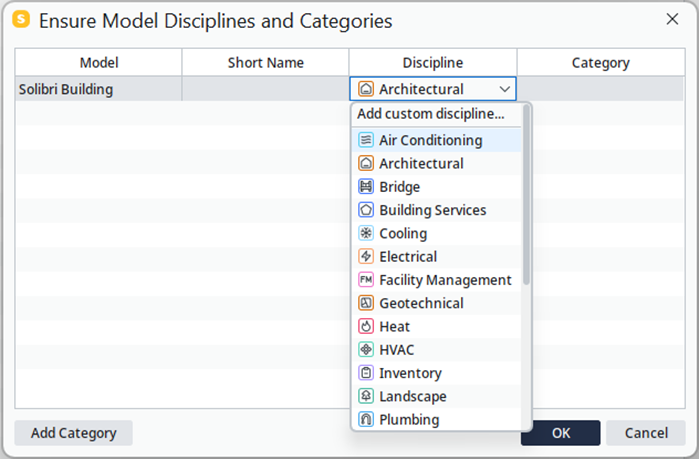Confirm with the OK button
Screen dimensions: 700x459
tap(560, 433)
